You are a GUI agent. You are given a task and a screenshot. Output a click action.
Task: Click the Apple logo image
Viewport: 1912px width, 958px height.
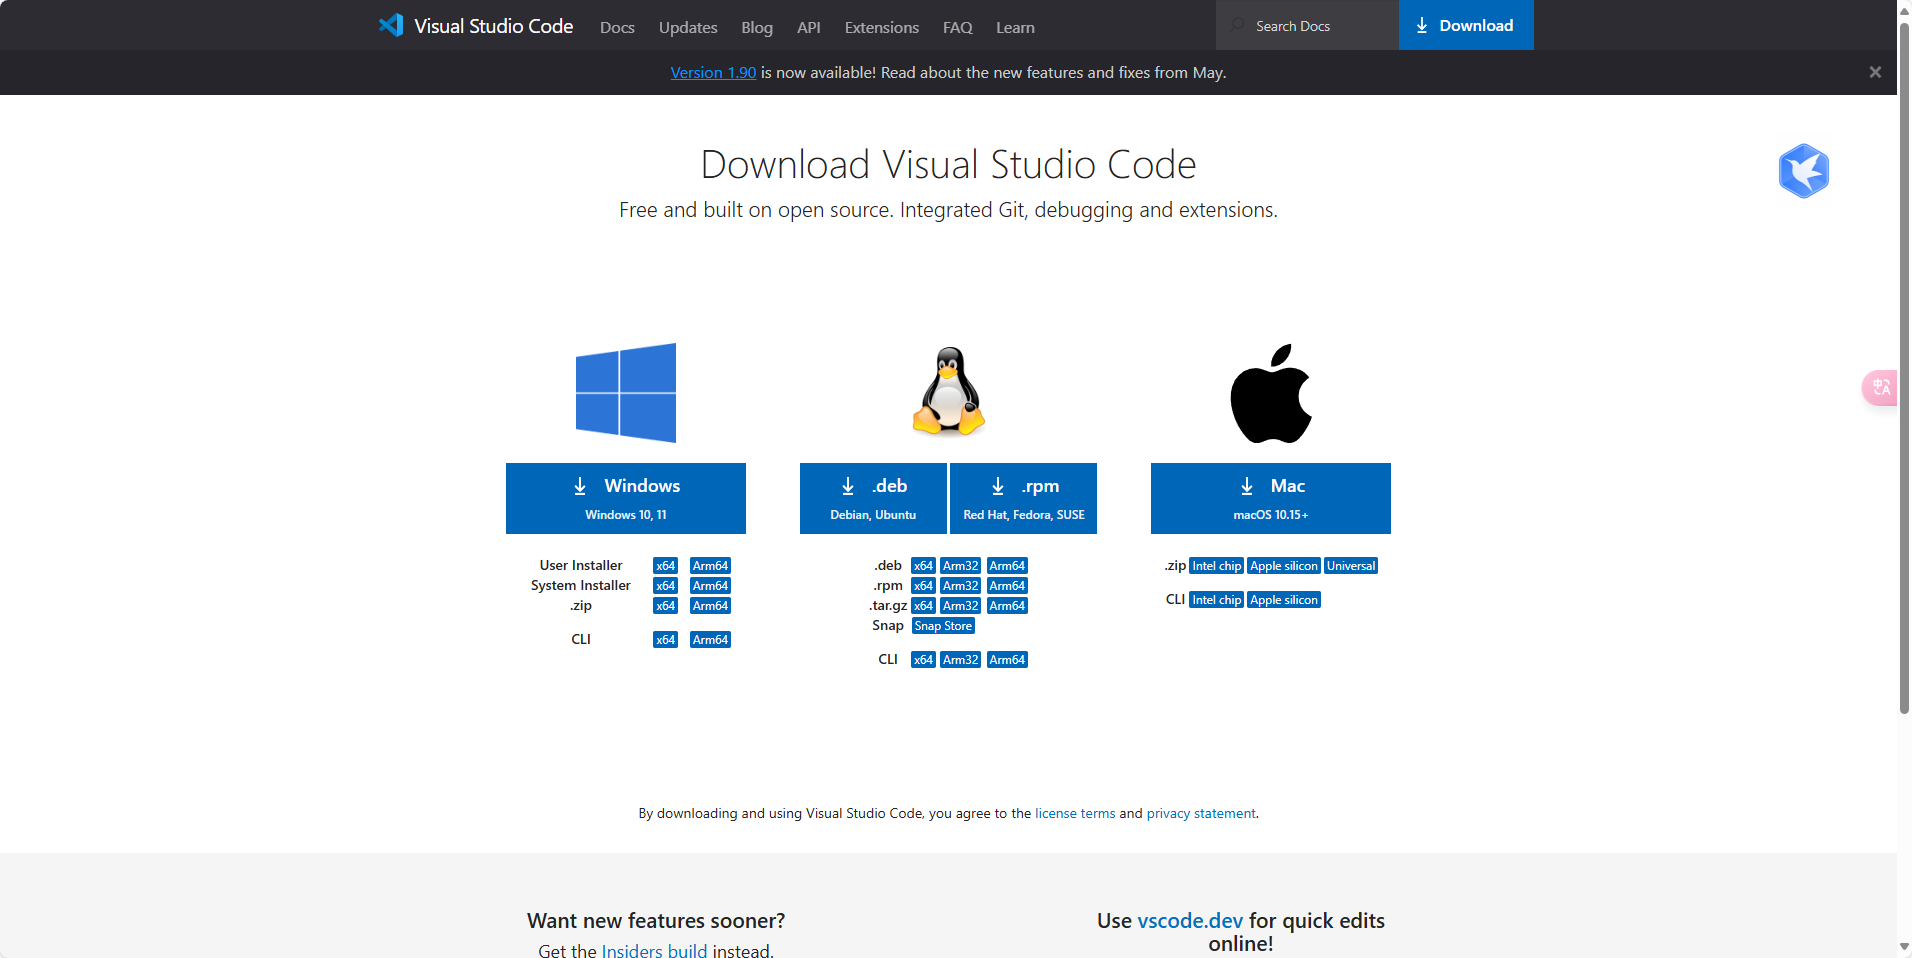(1271, 393)
